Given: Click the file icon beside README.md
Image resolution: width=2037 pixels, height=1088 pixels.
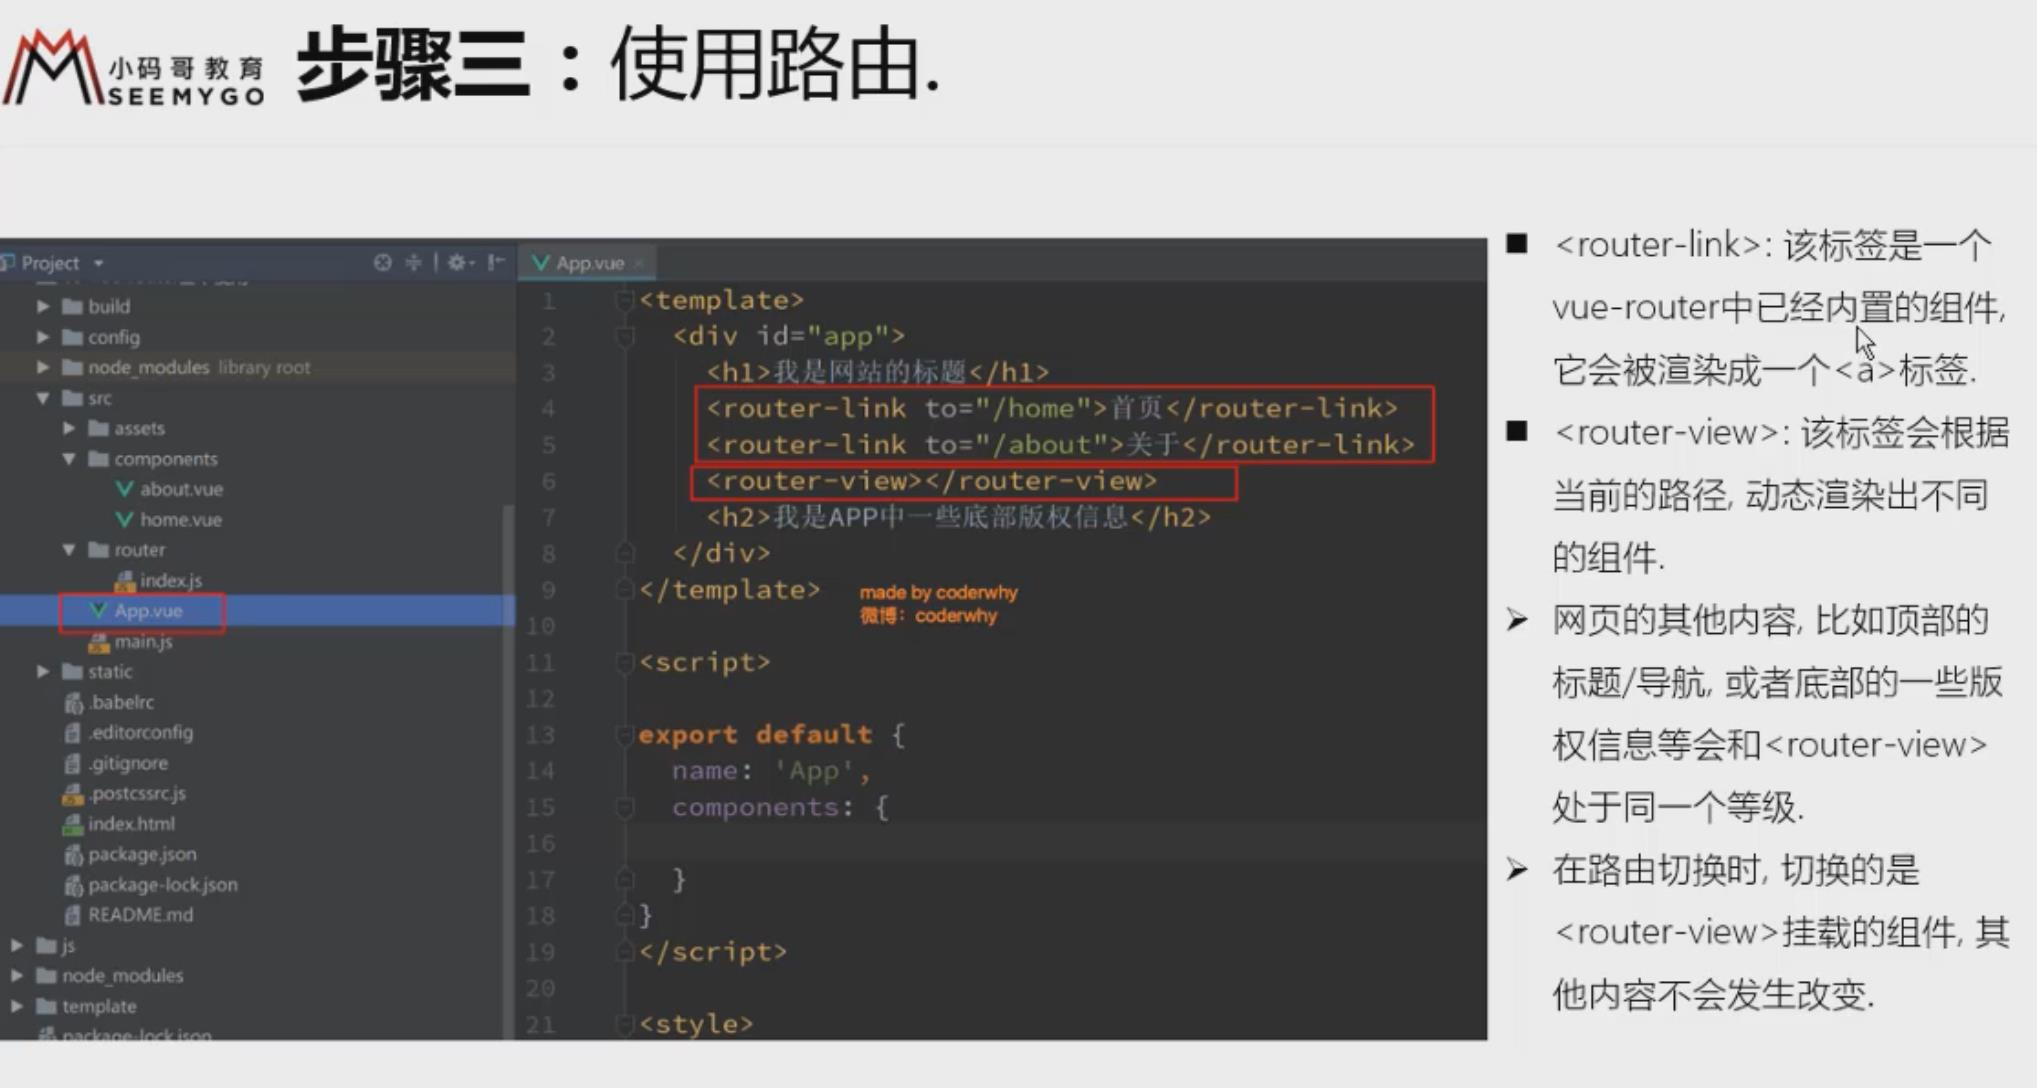Looking at the screenshot, I should pyautogui.click(x=72, y=915).
